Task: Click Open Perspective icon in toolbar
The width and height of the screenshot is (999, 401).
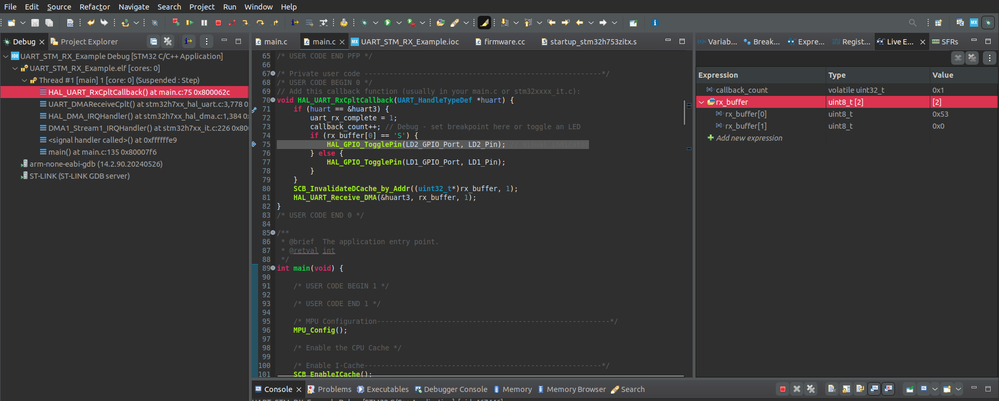Action: pyautogui.click(x=938, y=22)
